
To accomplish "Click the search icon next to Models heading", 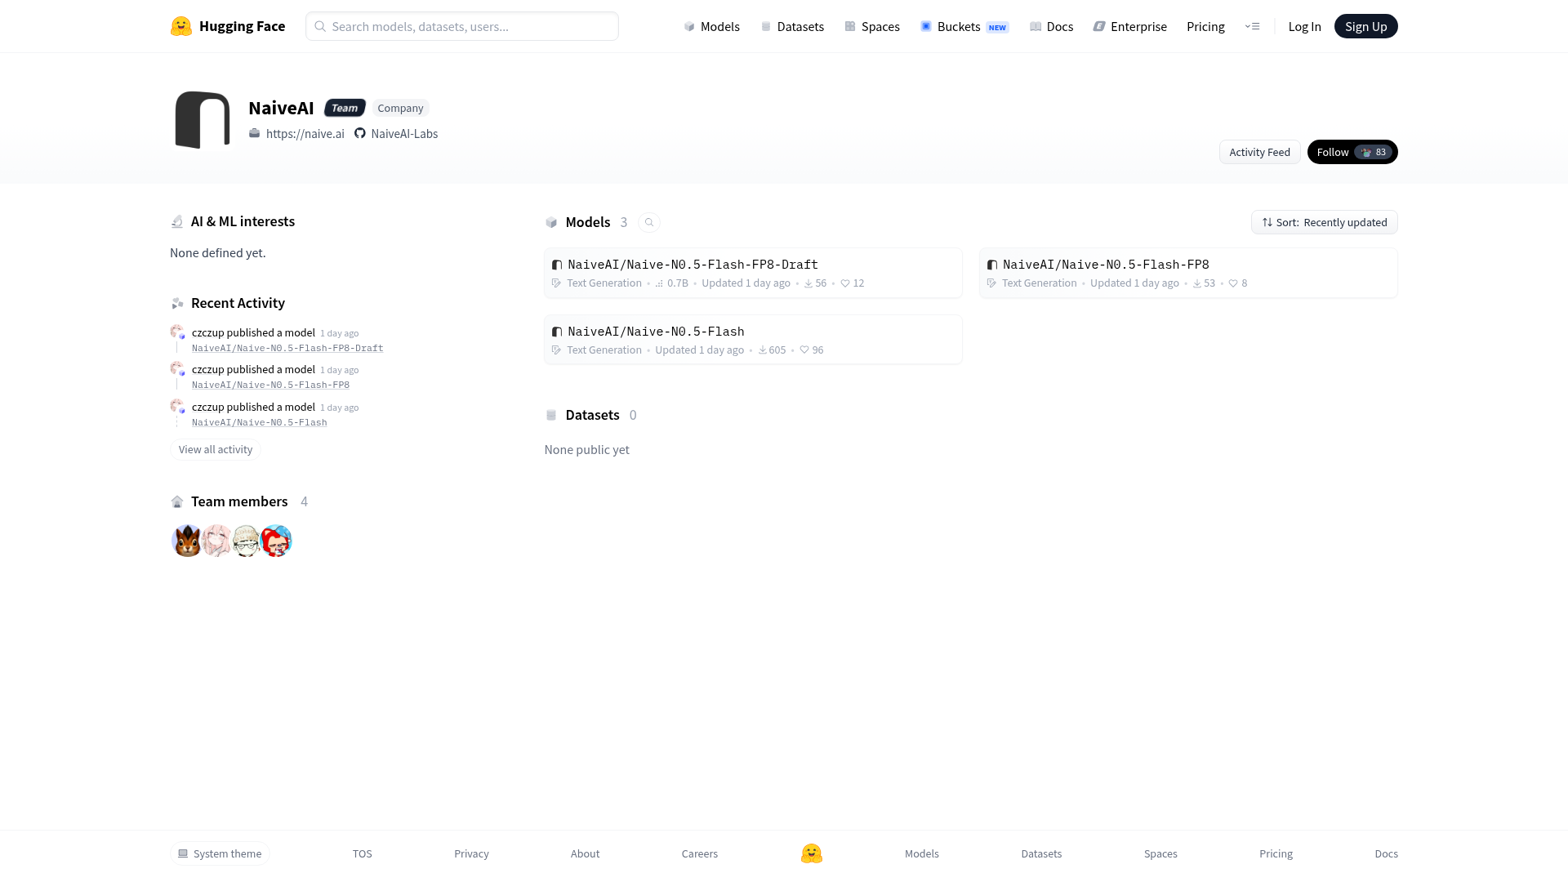I will coord(649,222).
